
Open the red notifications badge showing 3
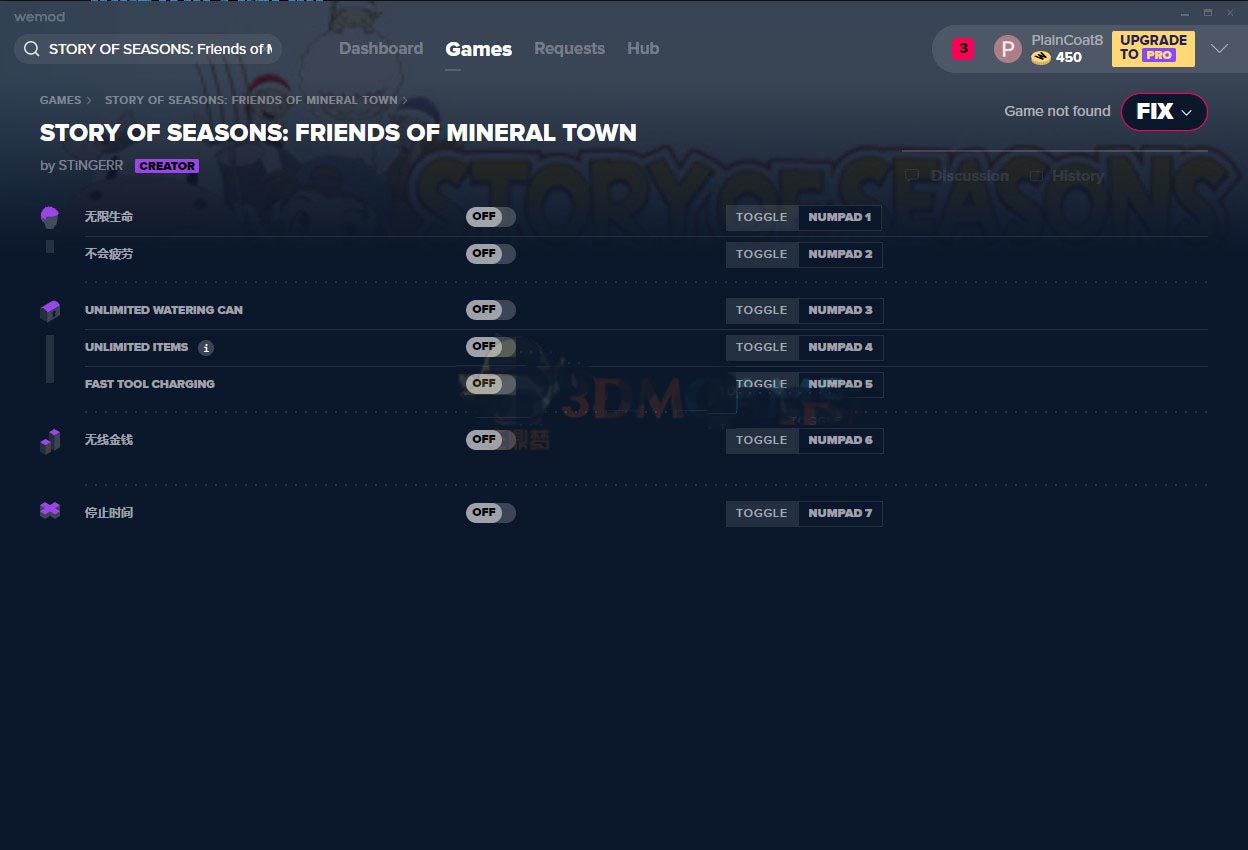click(x=963, y=48)
